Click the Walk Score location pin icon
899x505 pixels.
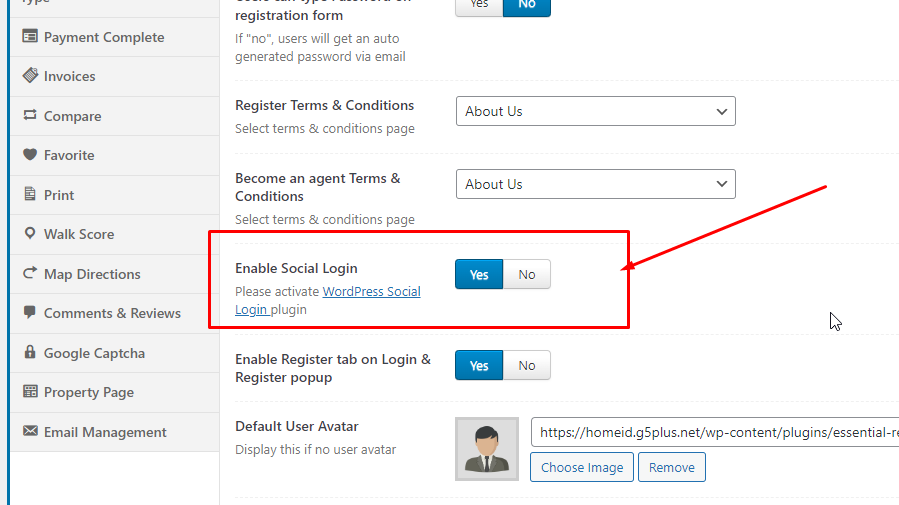30,234
